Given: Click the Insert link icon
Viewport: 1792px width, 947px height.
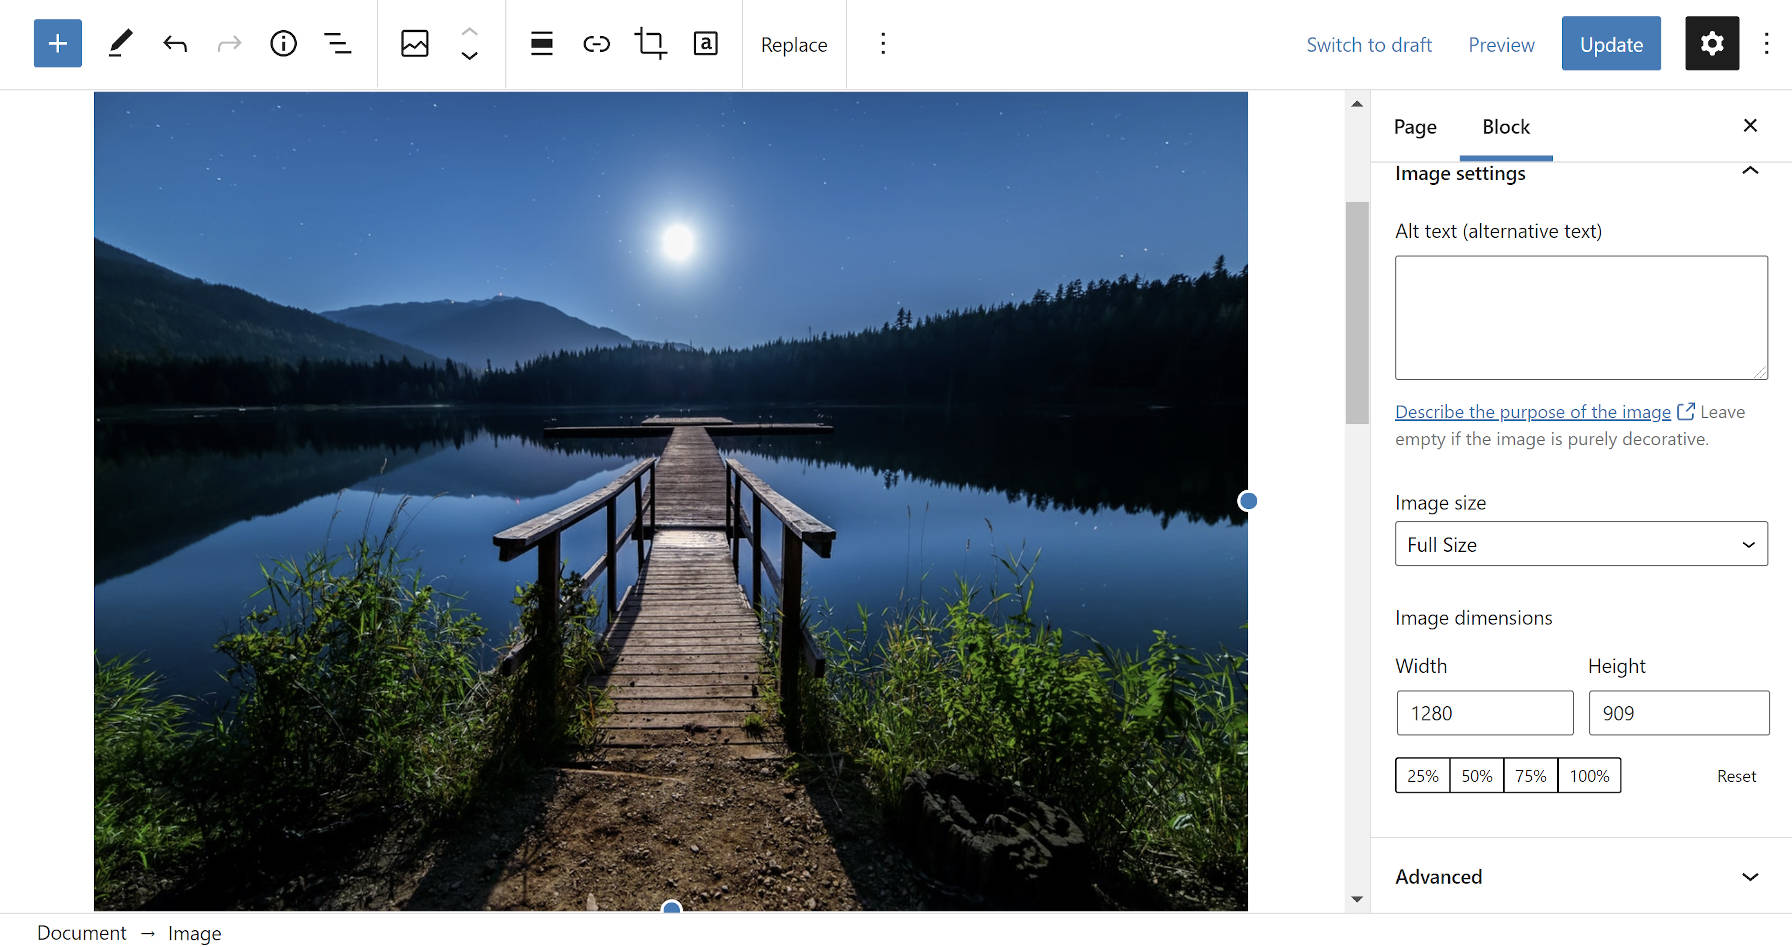Looking at the screenshot, I should tap(596, 44).
